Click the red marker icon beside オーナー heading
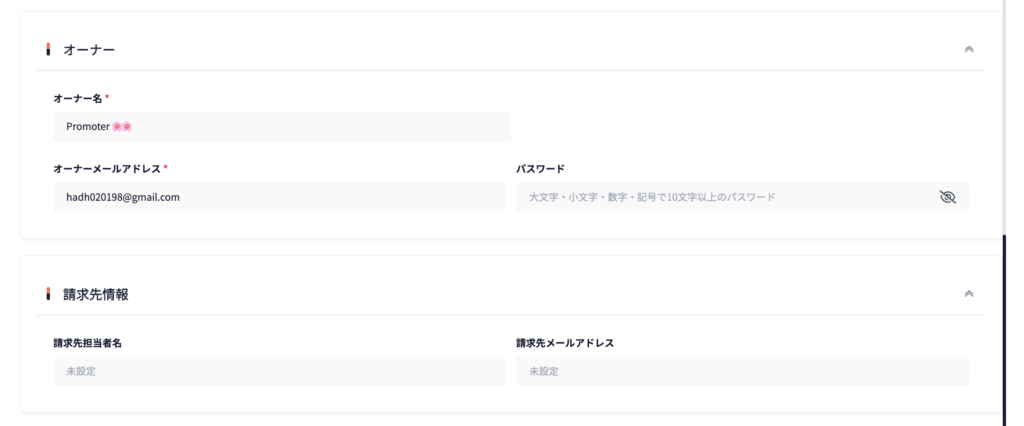Viewport: 1024px width, 426px height. 48,49
